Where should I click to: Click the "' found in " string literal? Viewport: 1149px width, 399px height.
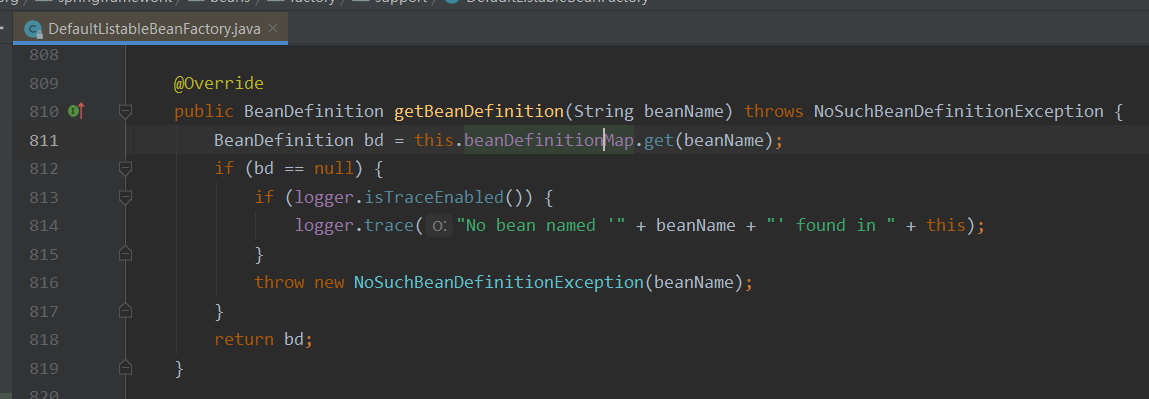(831, 225)
